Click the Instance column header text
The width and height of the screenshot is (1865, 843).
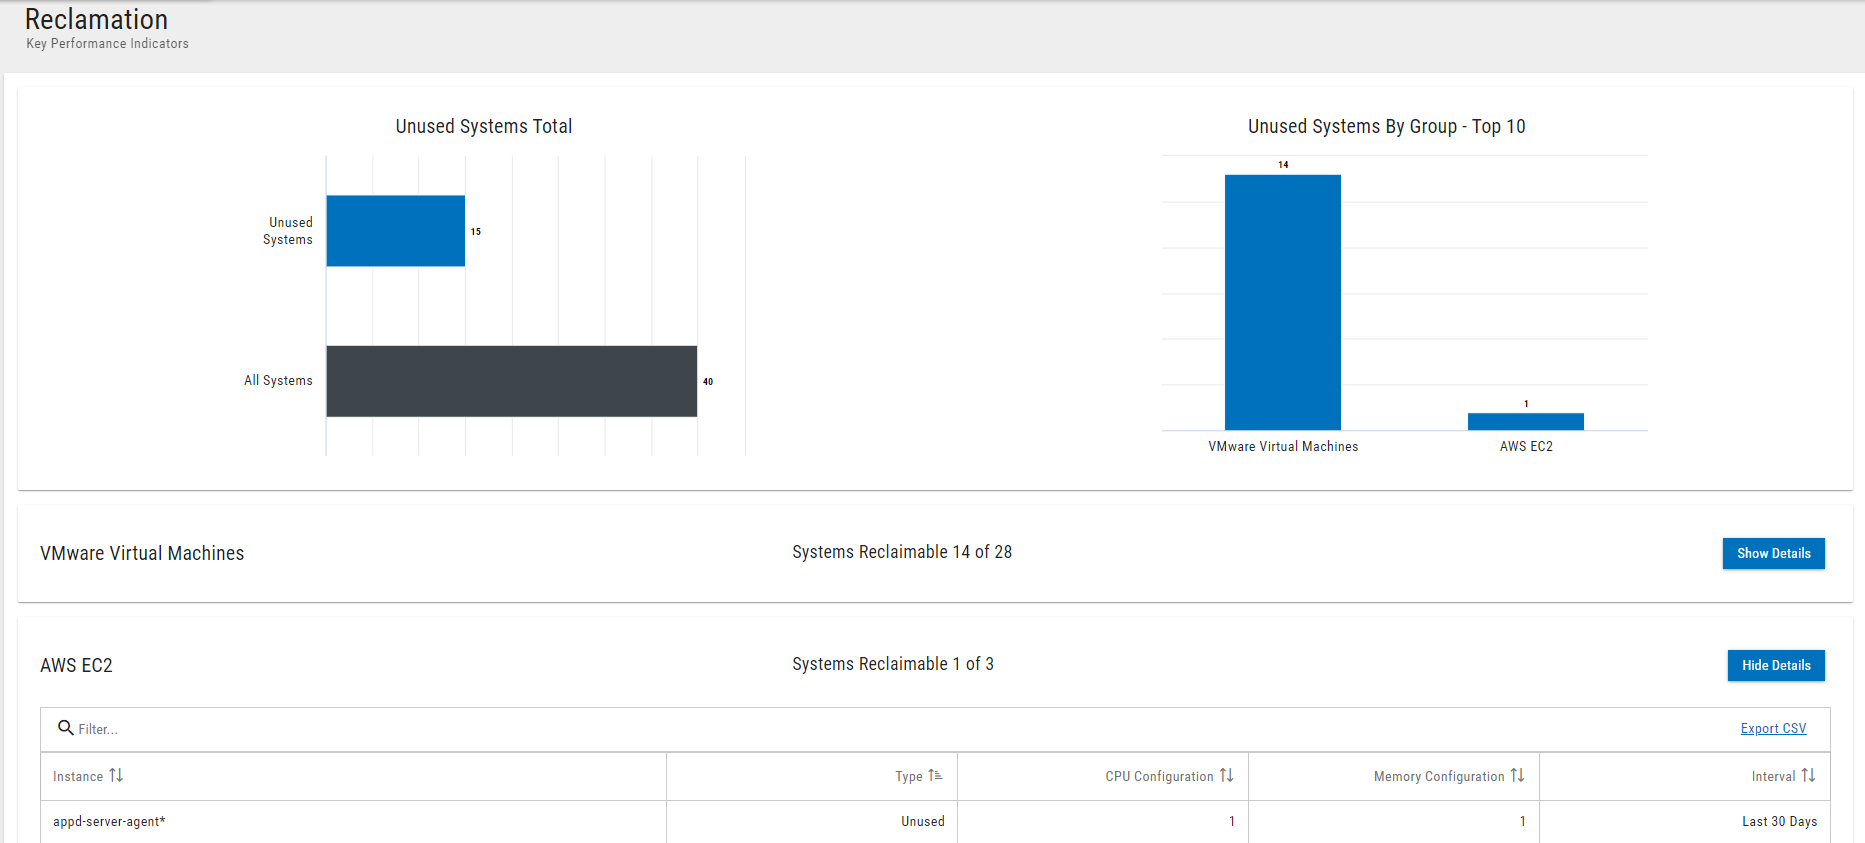[x=78, y=777]
